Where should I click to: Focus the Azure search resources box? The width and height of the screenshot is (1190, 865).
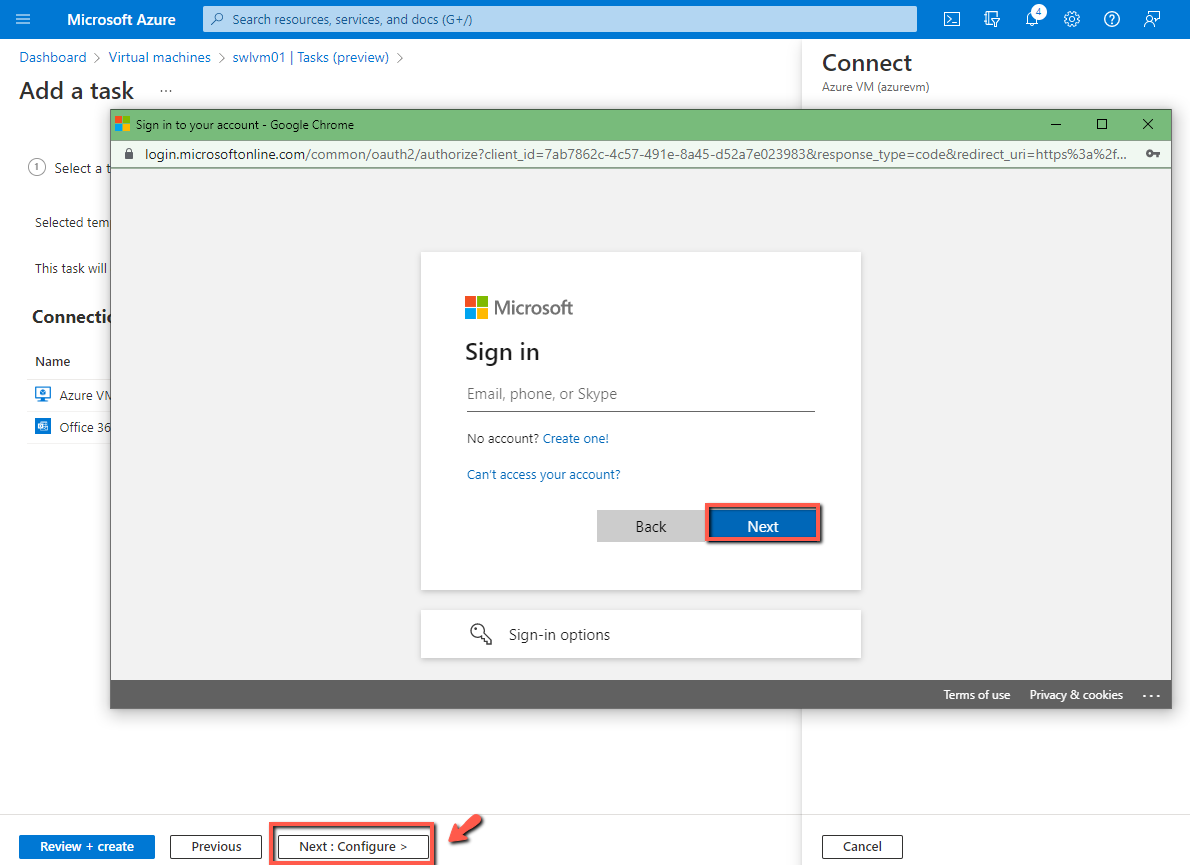(x=559, y=19)
